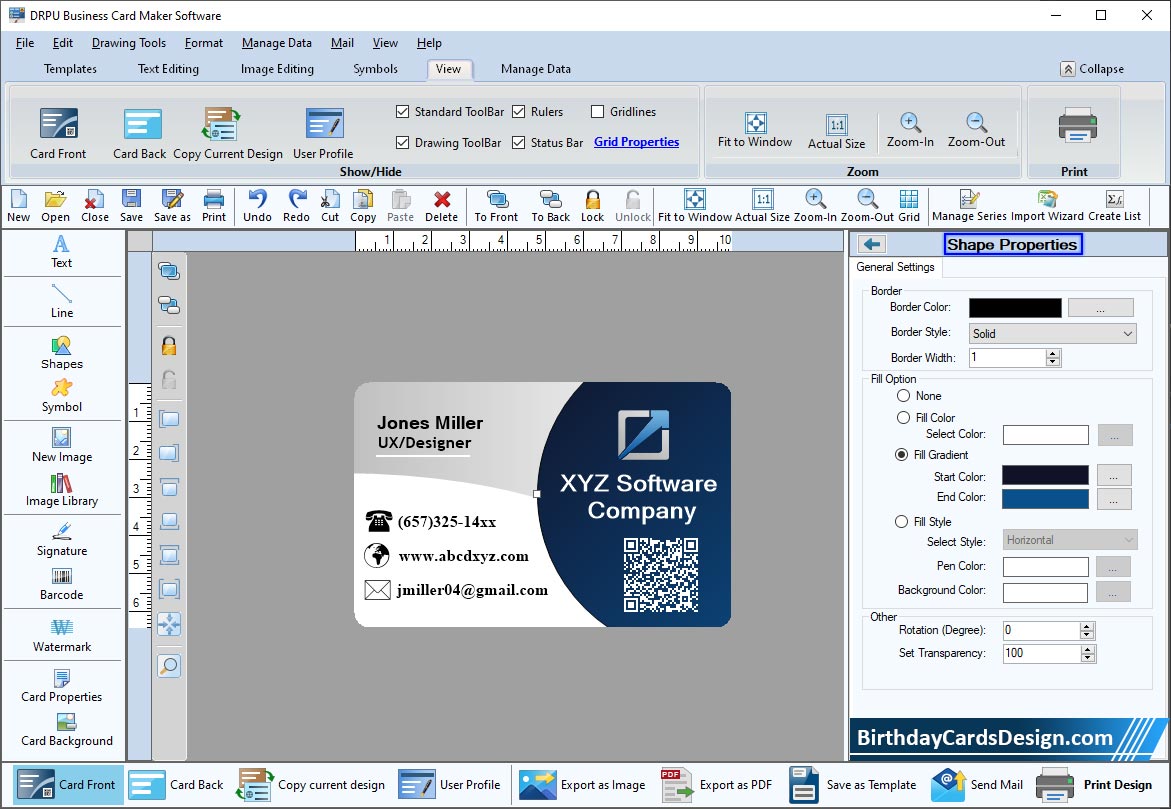Click the gradient Start Color swatch
The height and width of the screenshot is (809, 1171).
[1045, 475]
